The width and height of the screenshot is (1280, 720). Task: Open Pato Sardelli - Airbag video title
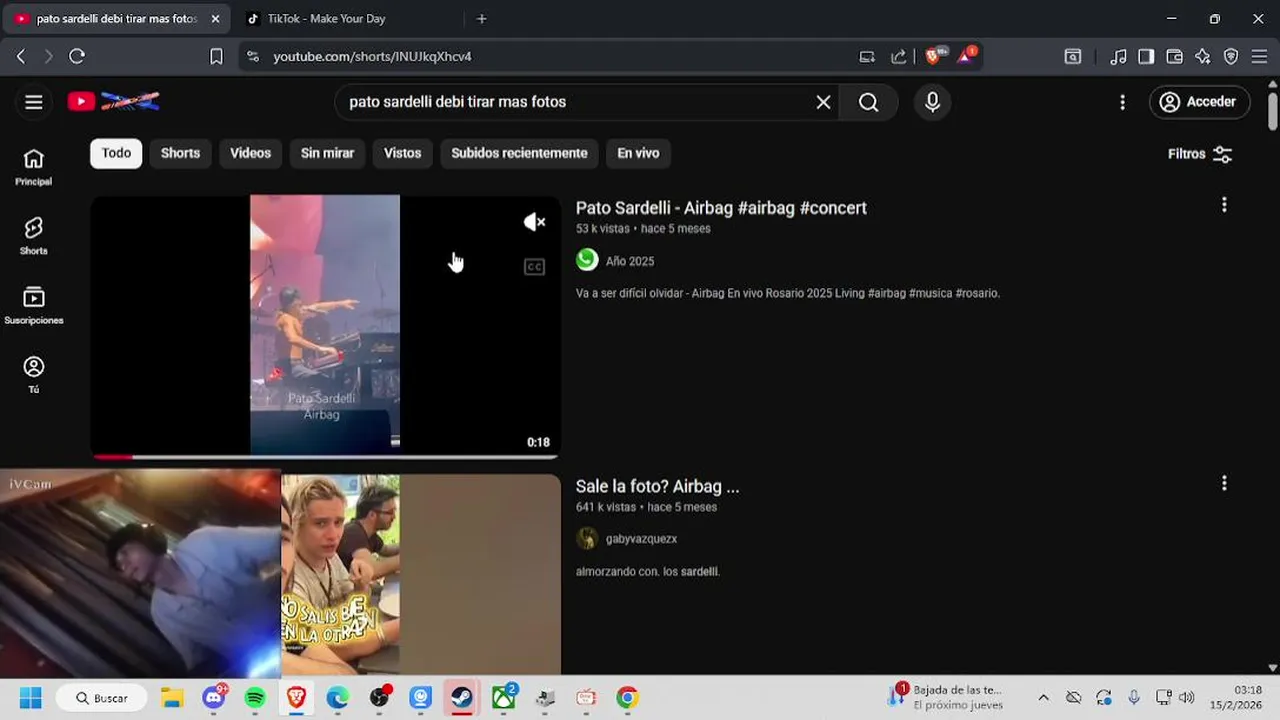point(721,208)
